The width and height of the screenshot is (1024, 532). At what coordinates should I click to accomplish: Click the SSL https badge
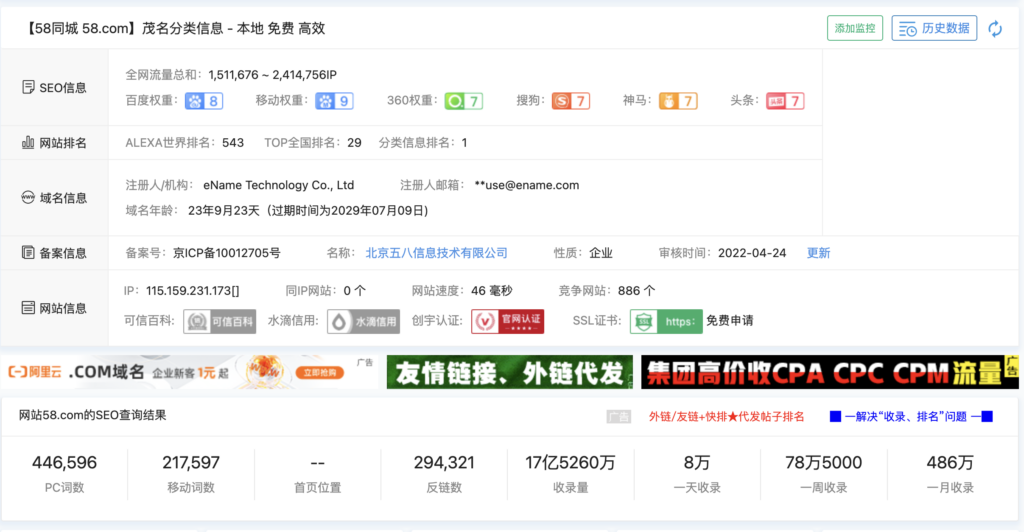click(x=666, y=321)
